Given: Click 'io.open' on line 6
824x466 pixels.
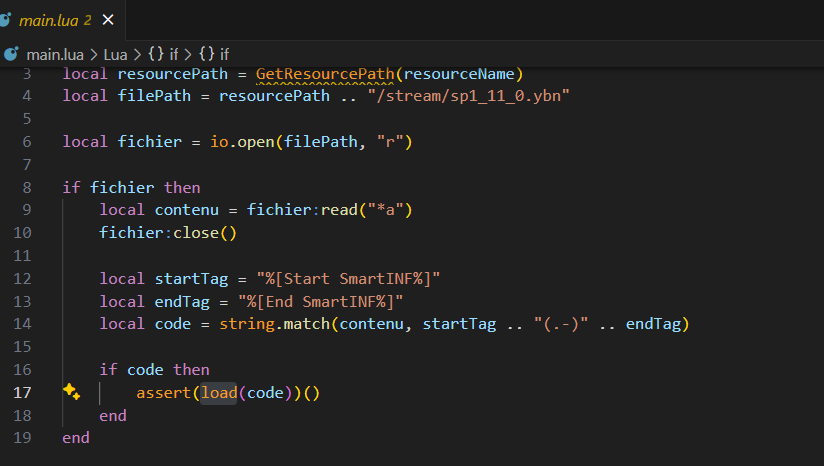Looking at the screenshot, I should (242, 141).
